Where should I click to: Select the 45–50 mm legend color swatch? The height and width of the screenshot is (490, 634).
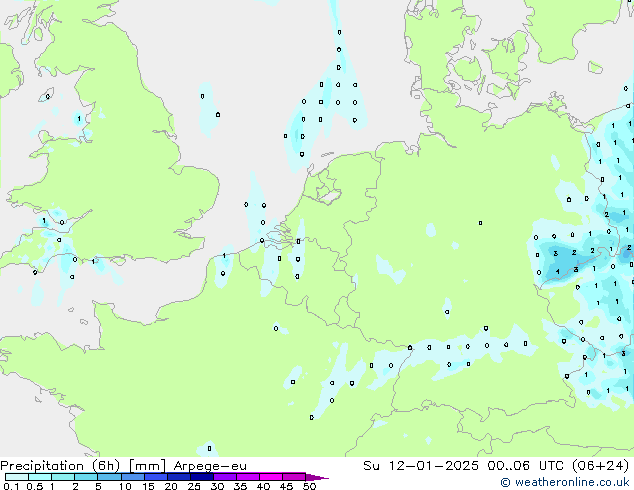pos(294,477)
